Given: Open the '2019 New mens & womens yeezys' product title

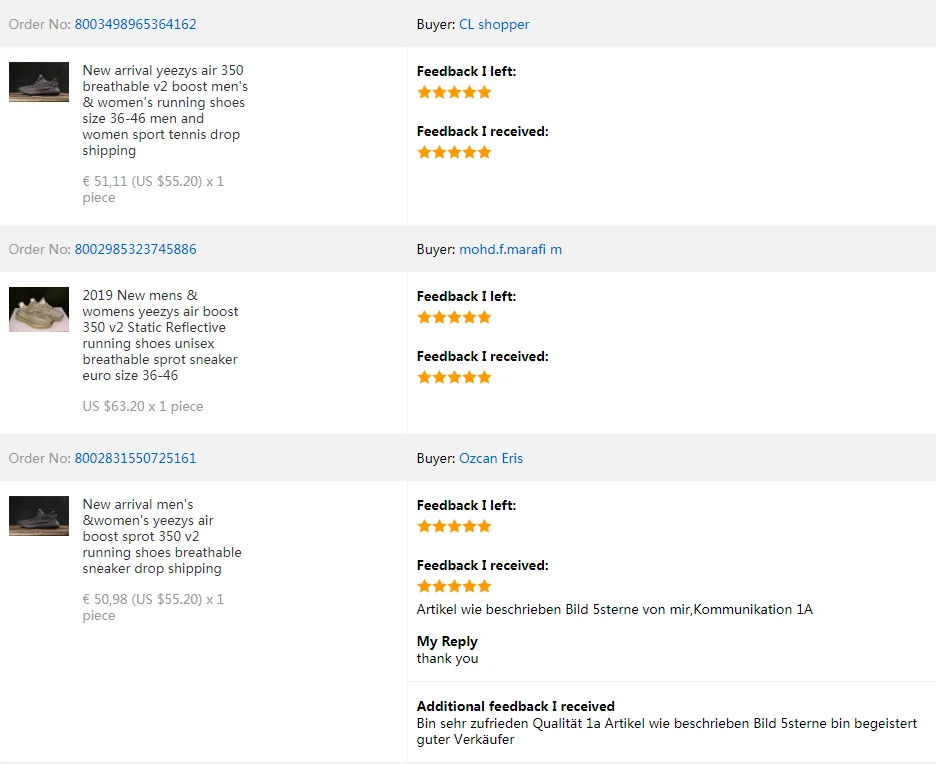Looking at the screenshot, I should tap(160, 335).
